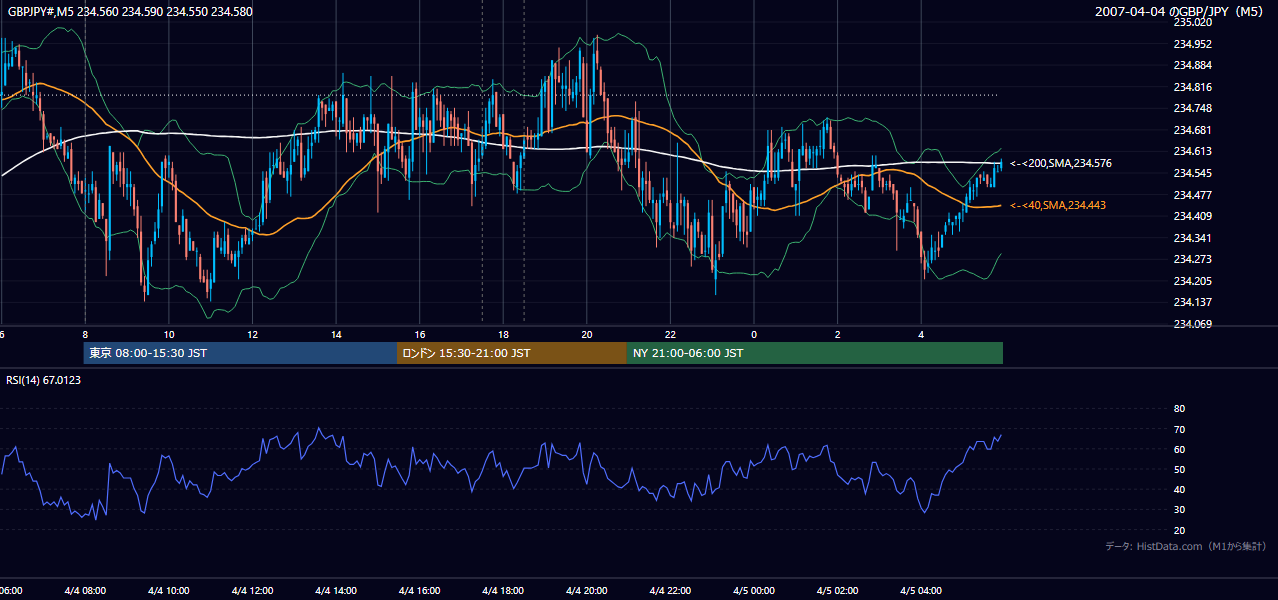Click the 234.273 price axis label

click(1193, 259)
